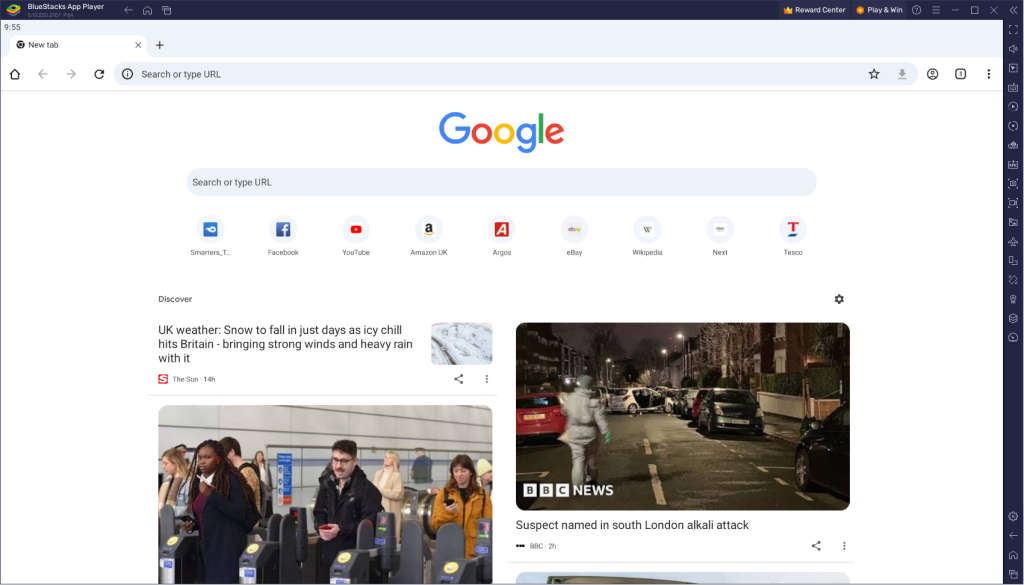This screenshot has width=1024, height=585.
Task: Click the BlueStacks airplane icon in sidebar
Action: click(1013, 242)
